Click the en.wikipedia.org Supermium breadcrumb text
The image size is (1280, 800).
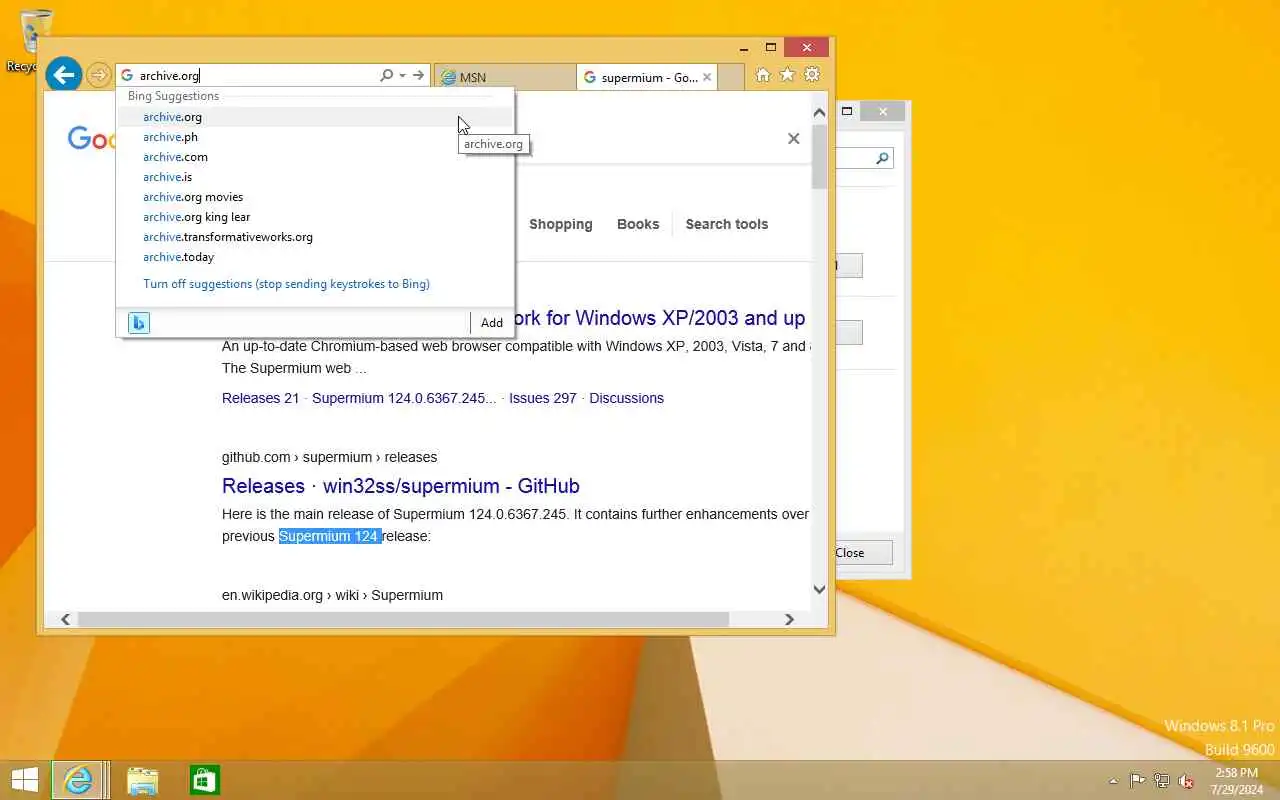[332, 595]
